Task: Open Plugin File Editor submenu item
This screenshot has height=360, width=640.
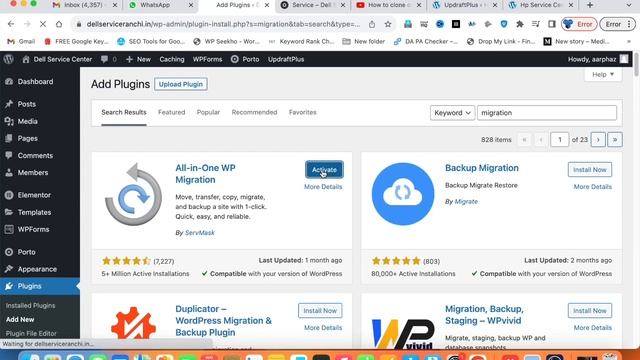Action: [x=31, y=333]
